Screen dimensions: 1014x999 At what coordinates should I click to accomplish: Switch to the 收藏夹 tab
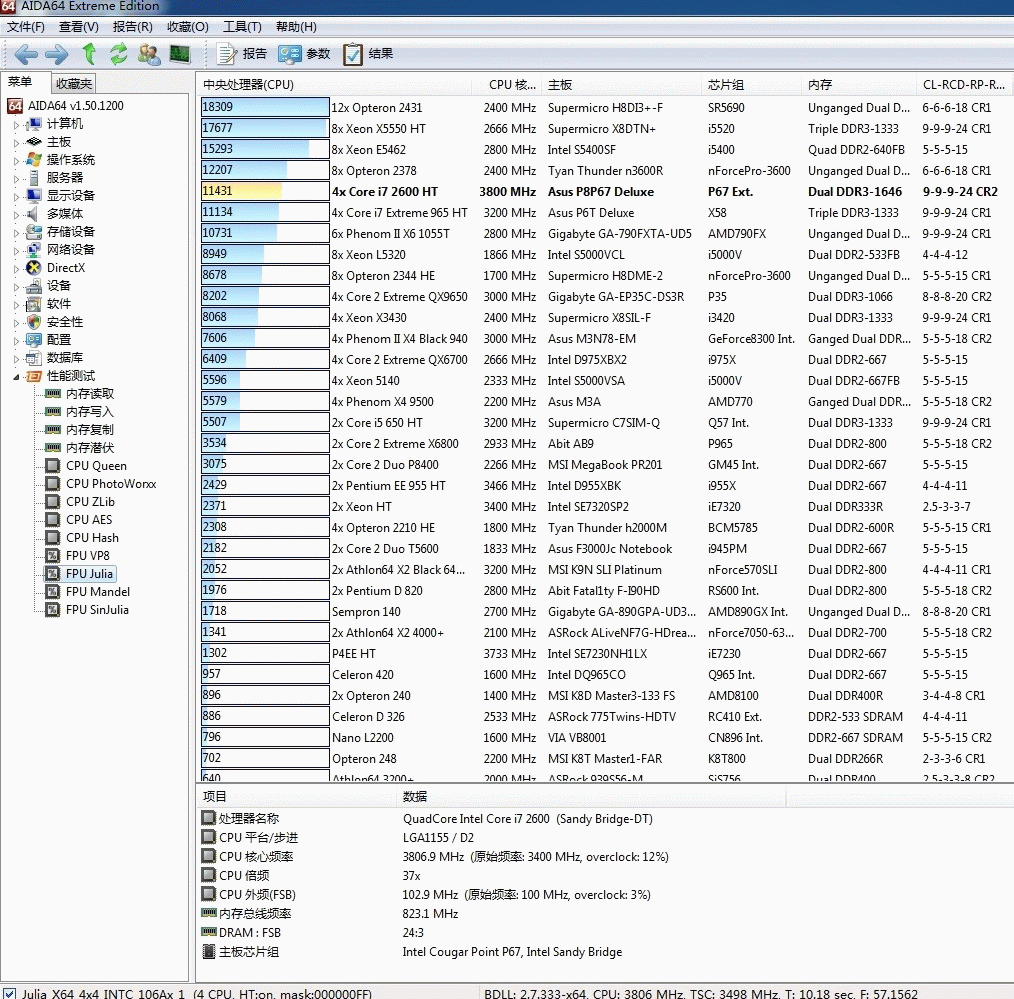click(74, 84)
